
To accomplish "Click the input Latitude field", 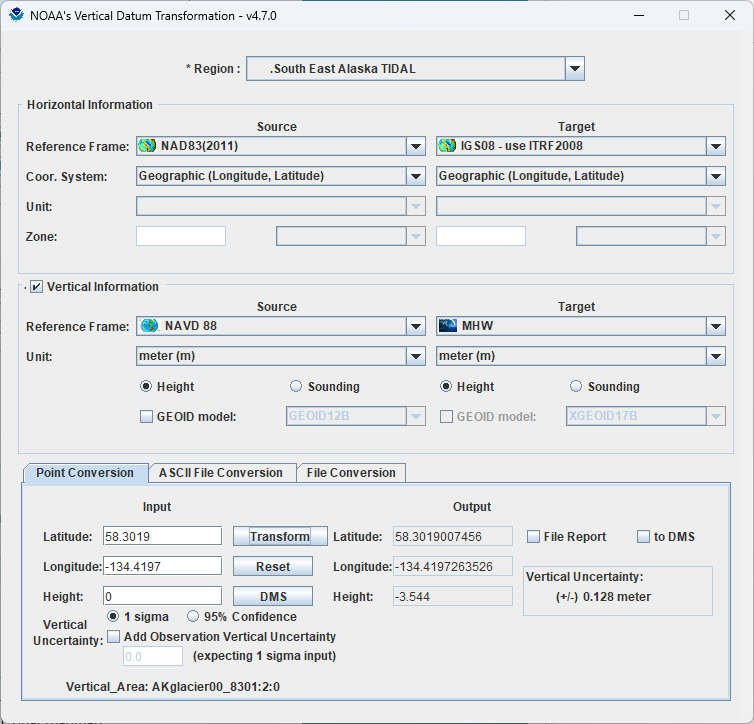I will click(163, 537).
